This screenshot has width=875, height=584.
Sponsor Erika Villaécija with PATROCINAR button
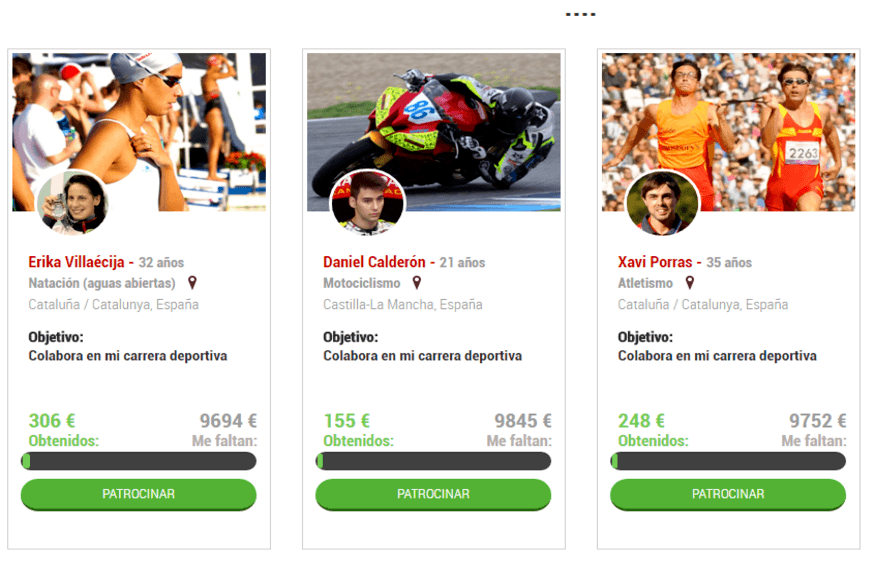[138, 494]
